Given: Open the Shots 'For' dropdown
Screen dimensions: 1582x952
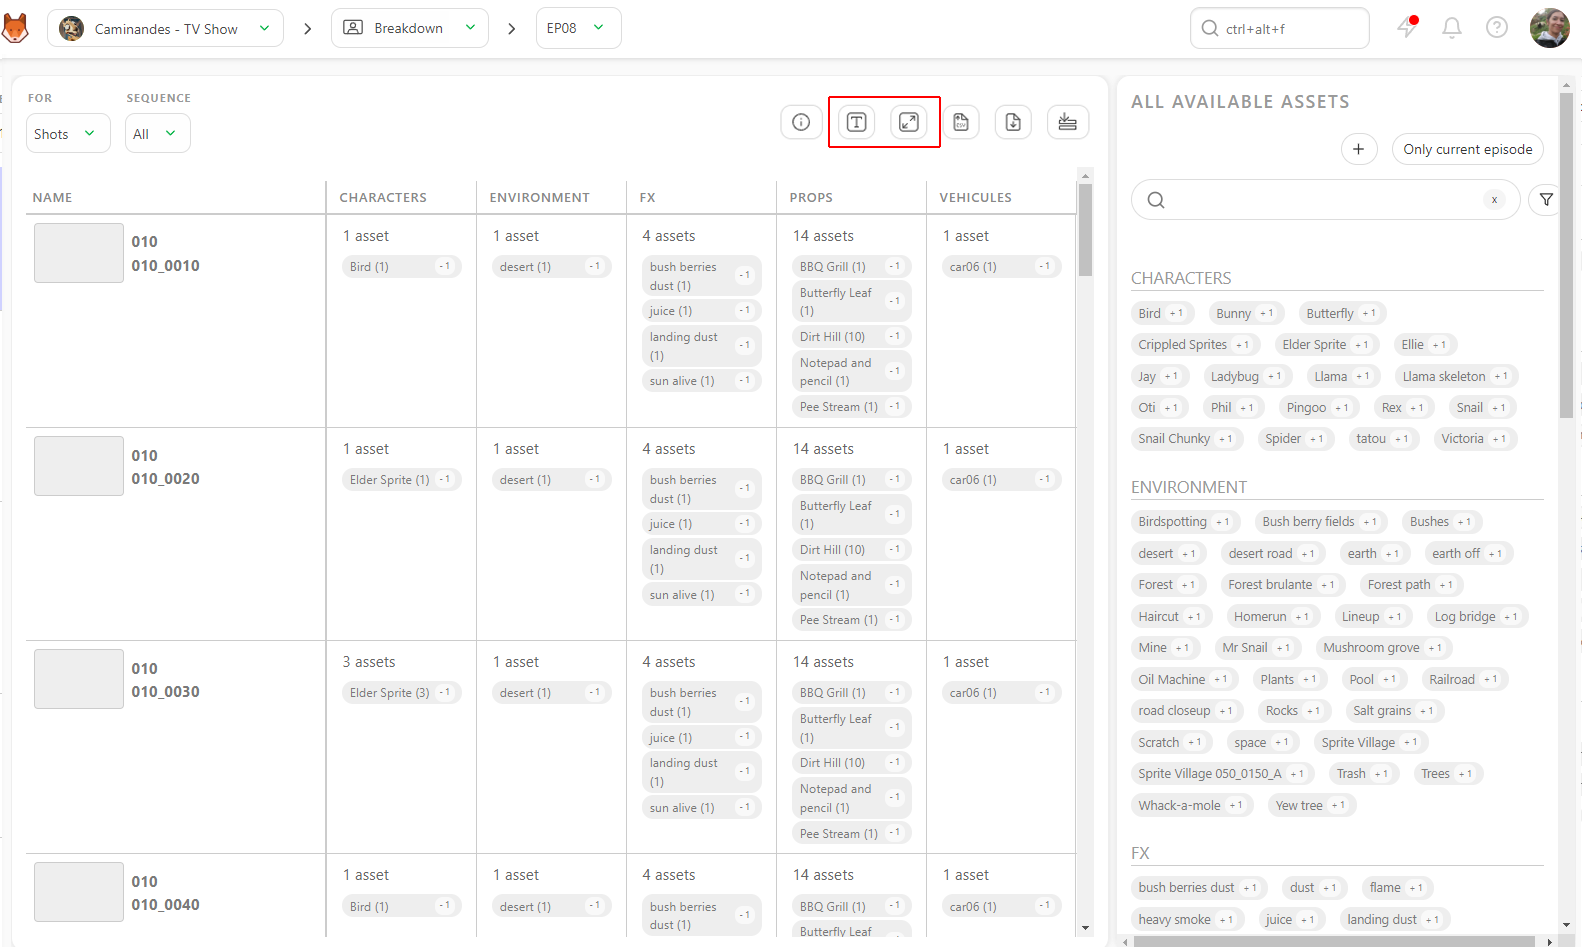Looking at the screenshot, I should tap(68, 133).
